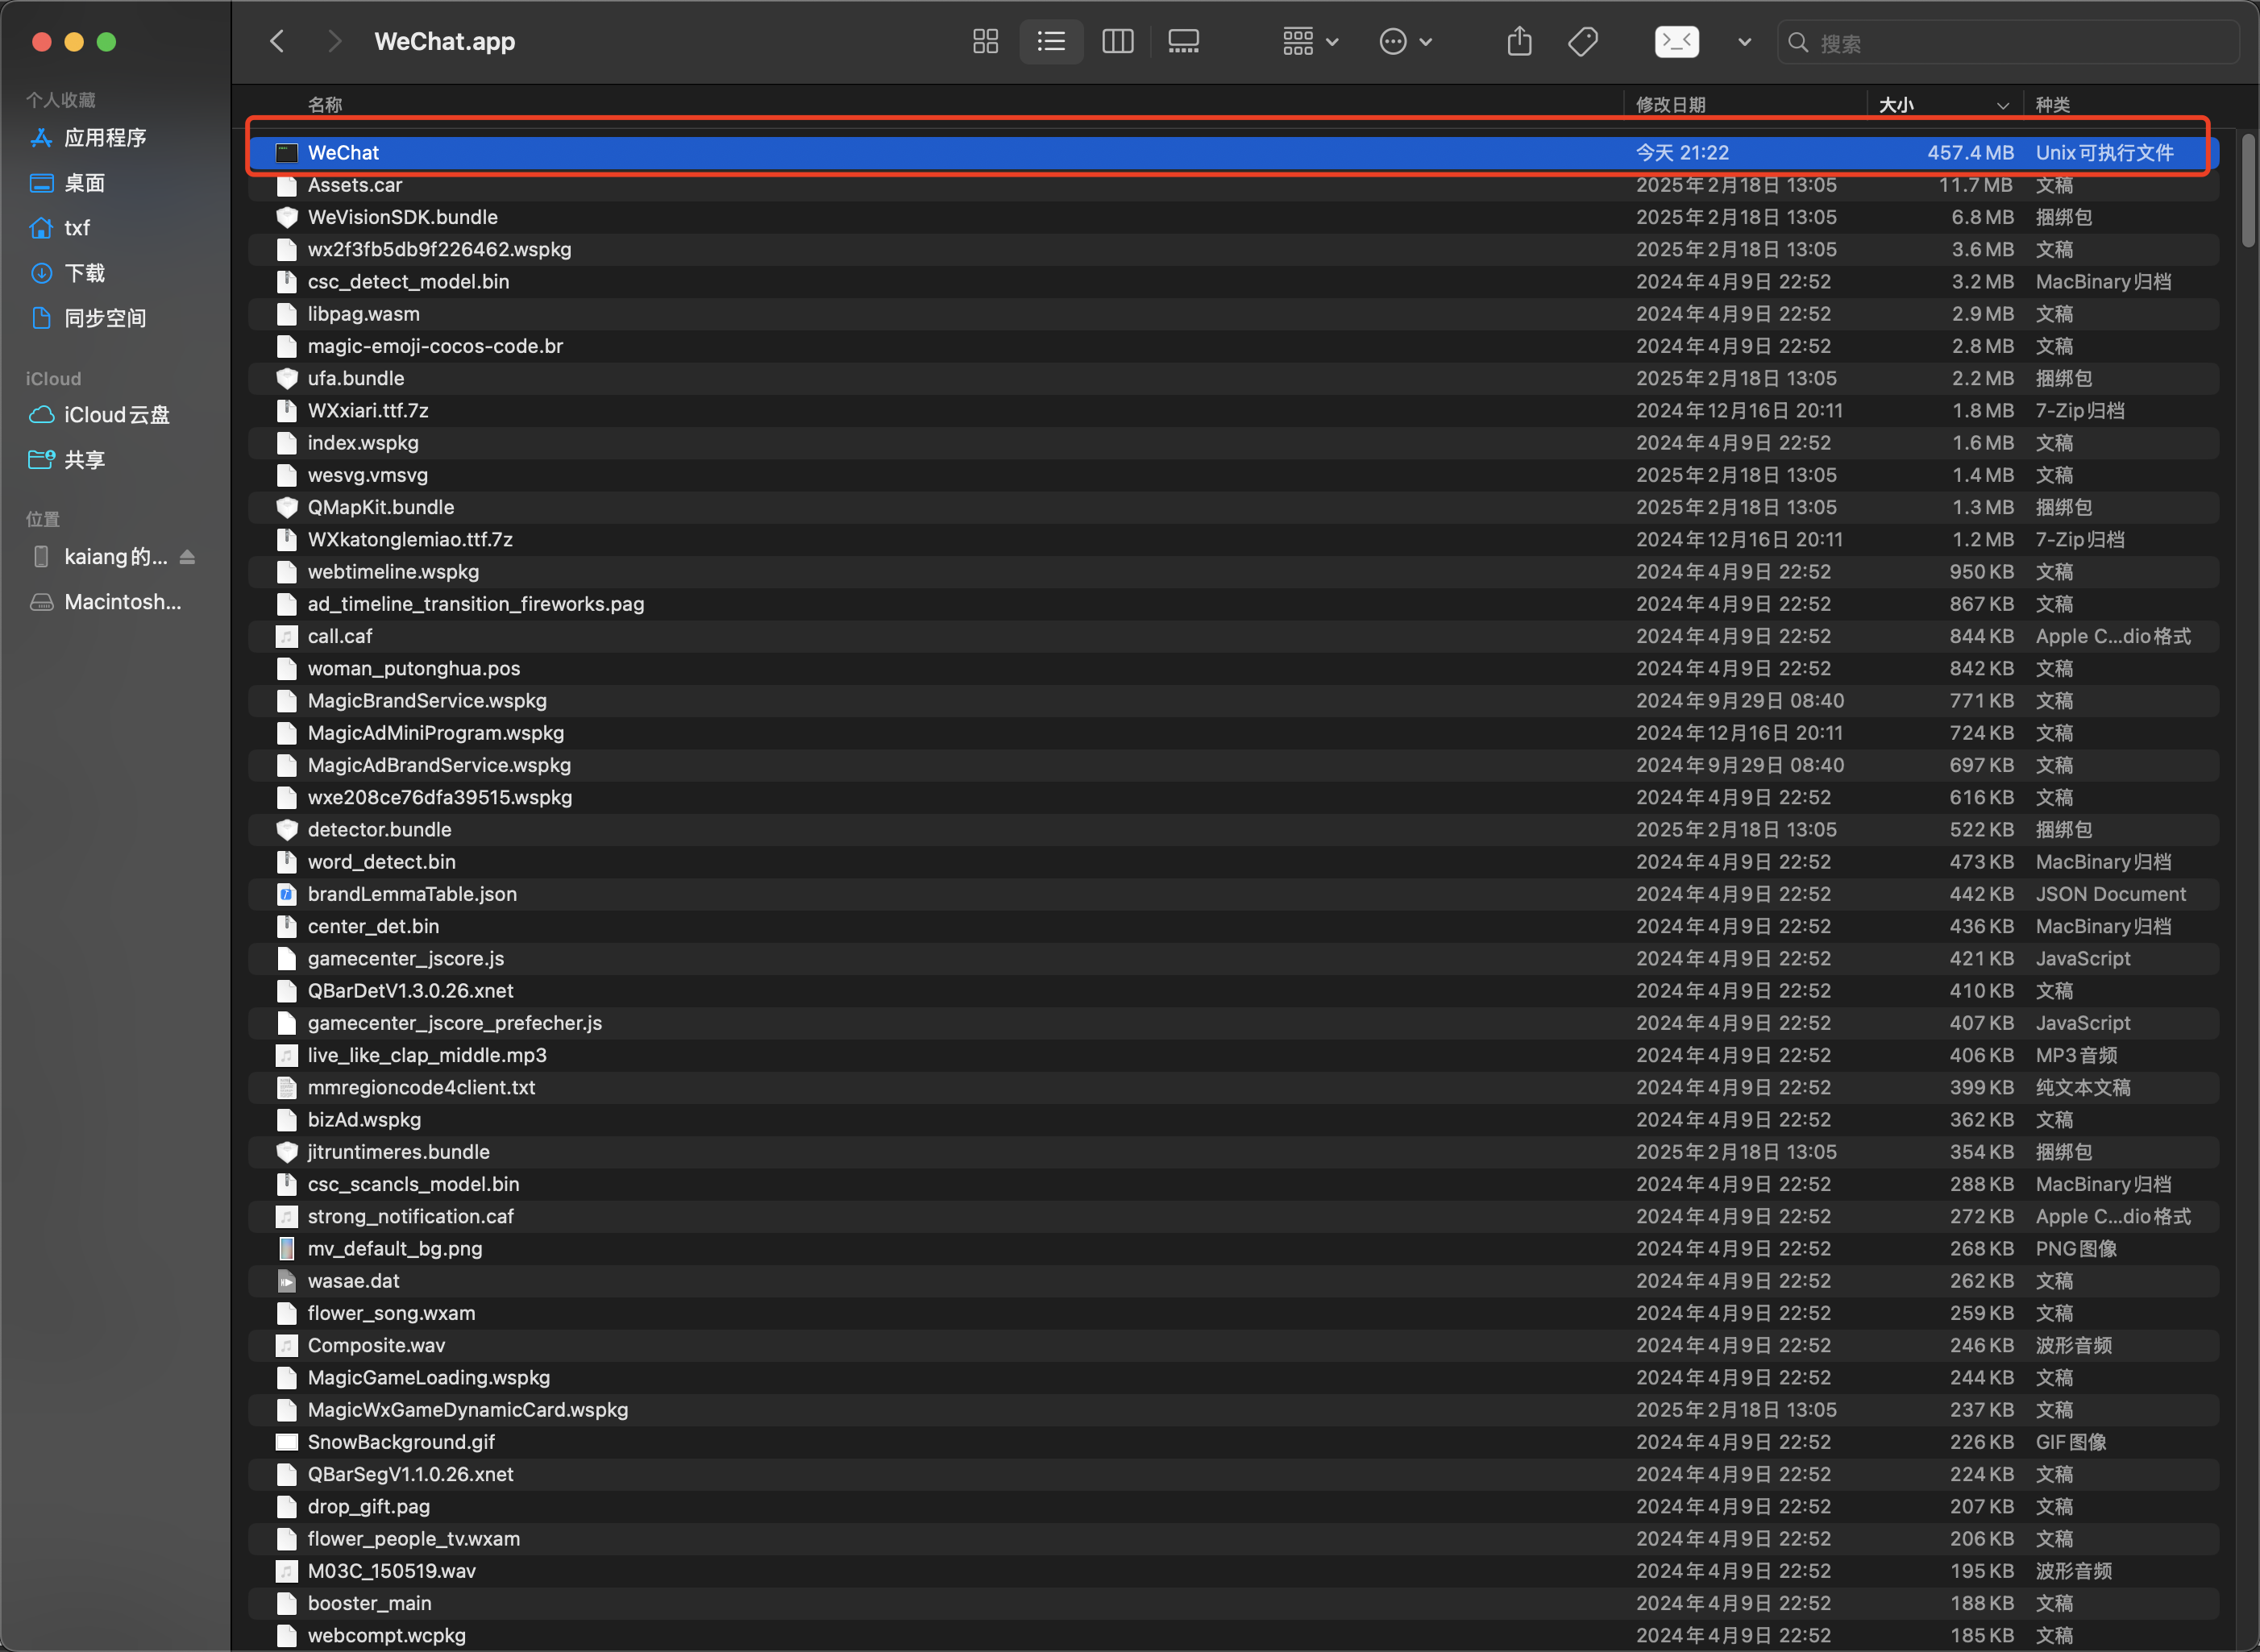Go forward with the right chevron
The width and height of the screenshot is (2260, 1652).
pos(334,41)
